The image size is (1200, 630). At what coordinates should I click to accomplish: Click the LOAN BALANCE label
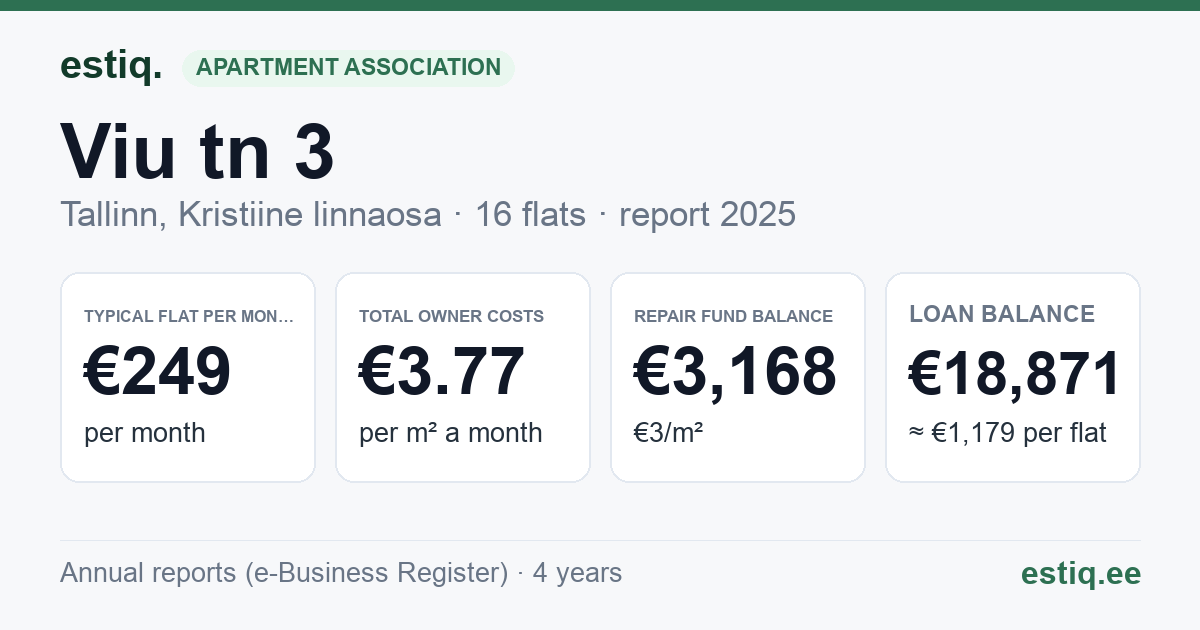pyautogui.click(x=1002, y=314)
